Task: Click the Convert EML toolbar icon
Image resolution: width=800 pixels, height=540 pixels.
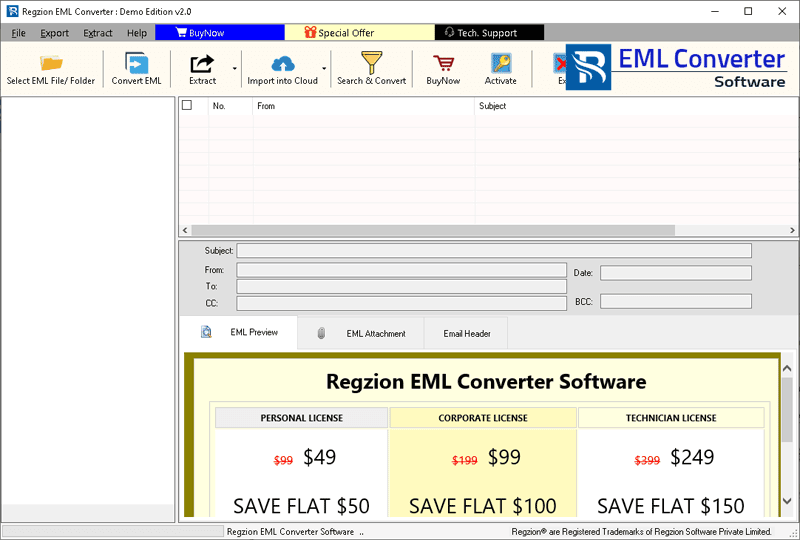Action: coord(136,63)
